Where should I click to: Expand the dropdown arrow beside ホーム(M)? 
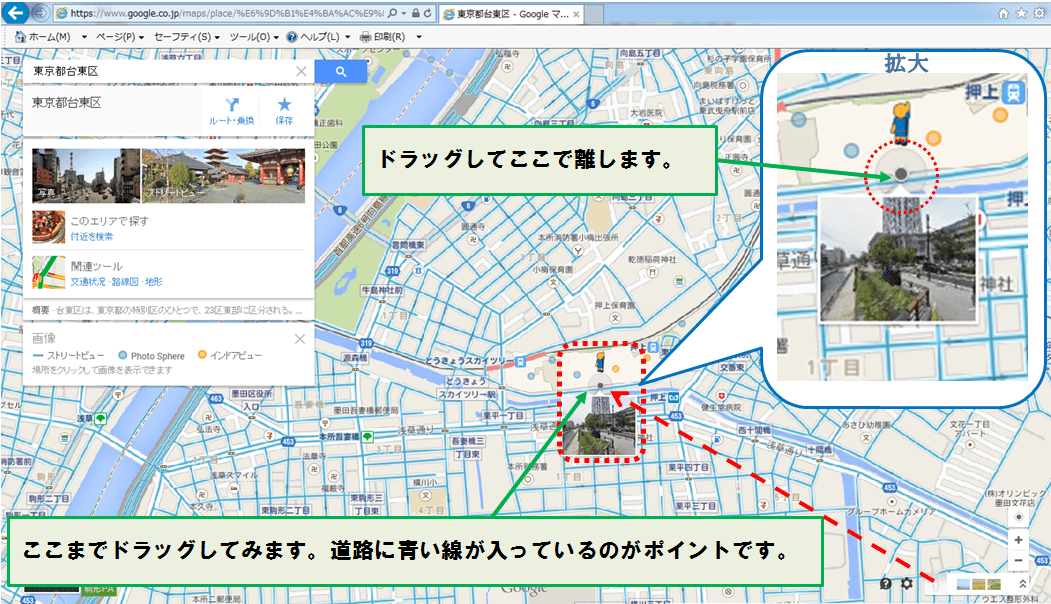pyautogui.click(x=84, y=37)
